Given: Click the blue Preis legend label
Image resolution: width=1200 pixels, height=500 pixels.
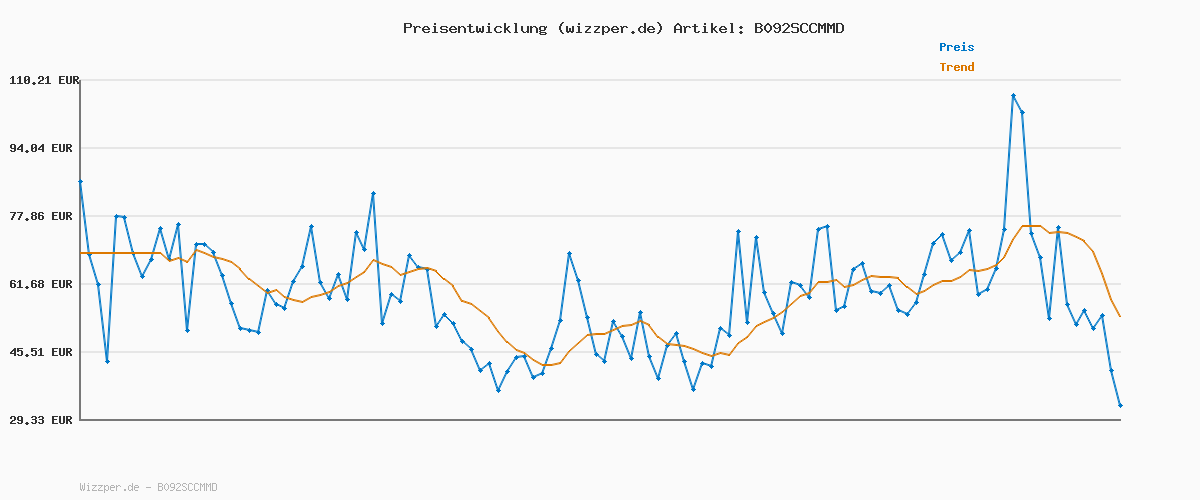Looking at the screenshot, I should click(x=956, y=47).
